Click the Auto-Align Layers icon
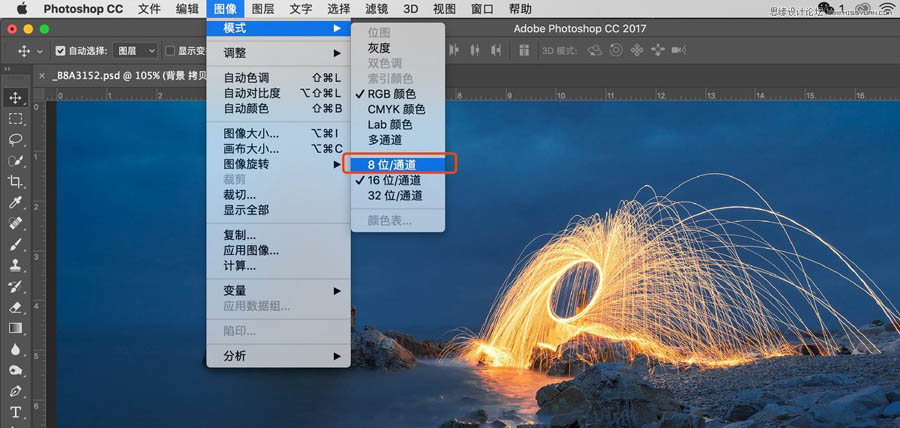900x428 pixels. tap(524, 50)
